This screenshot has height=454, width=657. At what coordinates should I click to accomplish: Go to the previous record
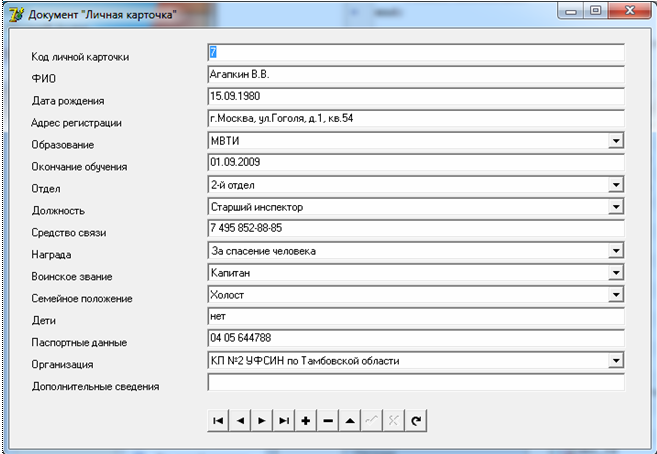pos(239,421)
